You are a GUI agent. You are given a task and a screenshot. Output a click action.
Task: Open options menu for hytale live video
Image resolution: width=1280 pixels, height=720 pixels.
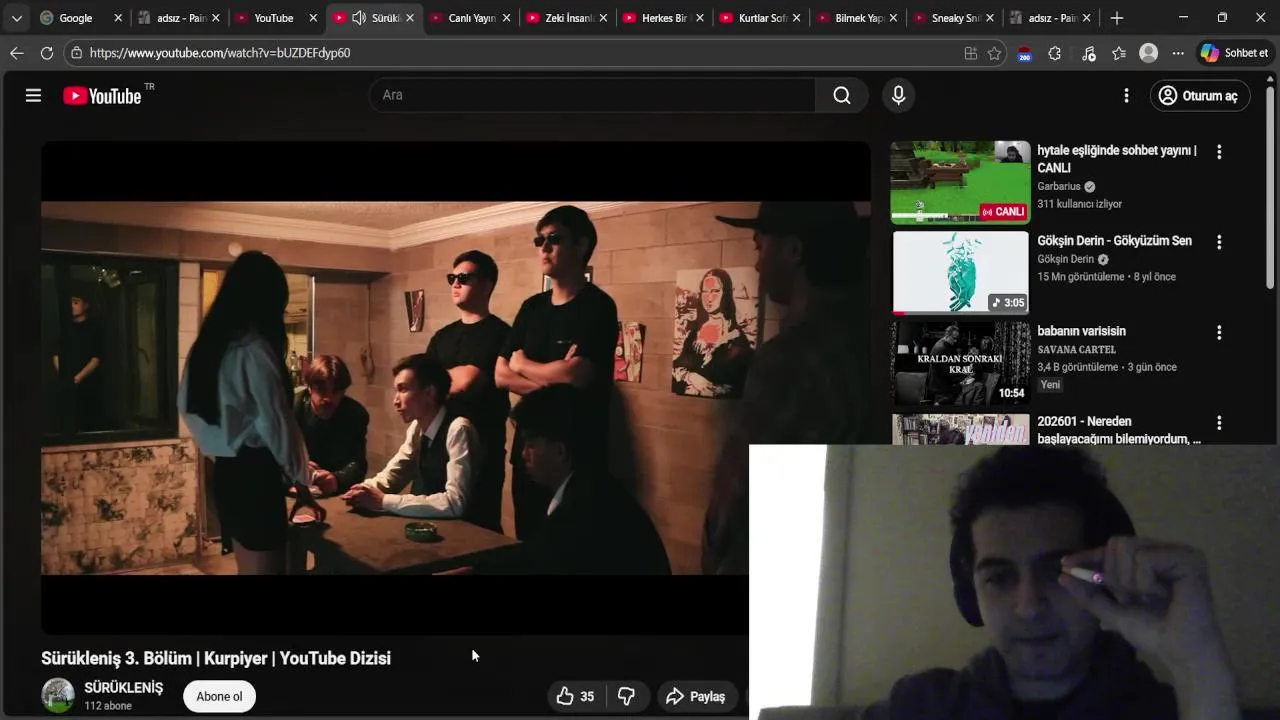pos(1219,152)
